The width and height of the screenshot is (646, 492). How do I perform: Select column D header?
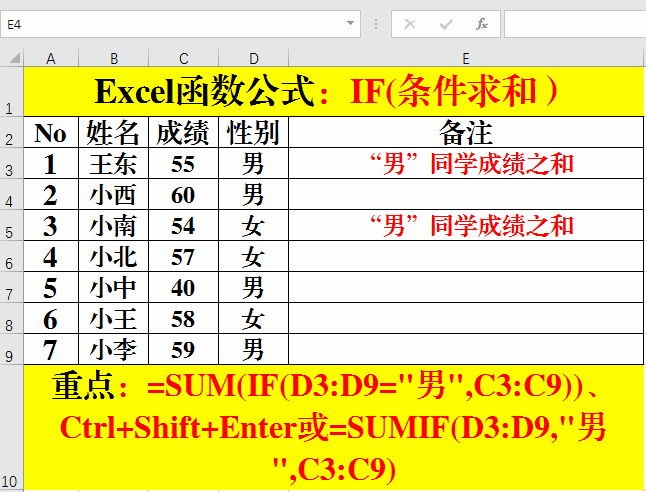pyautogui.click(x=253, y=59)
